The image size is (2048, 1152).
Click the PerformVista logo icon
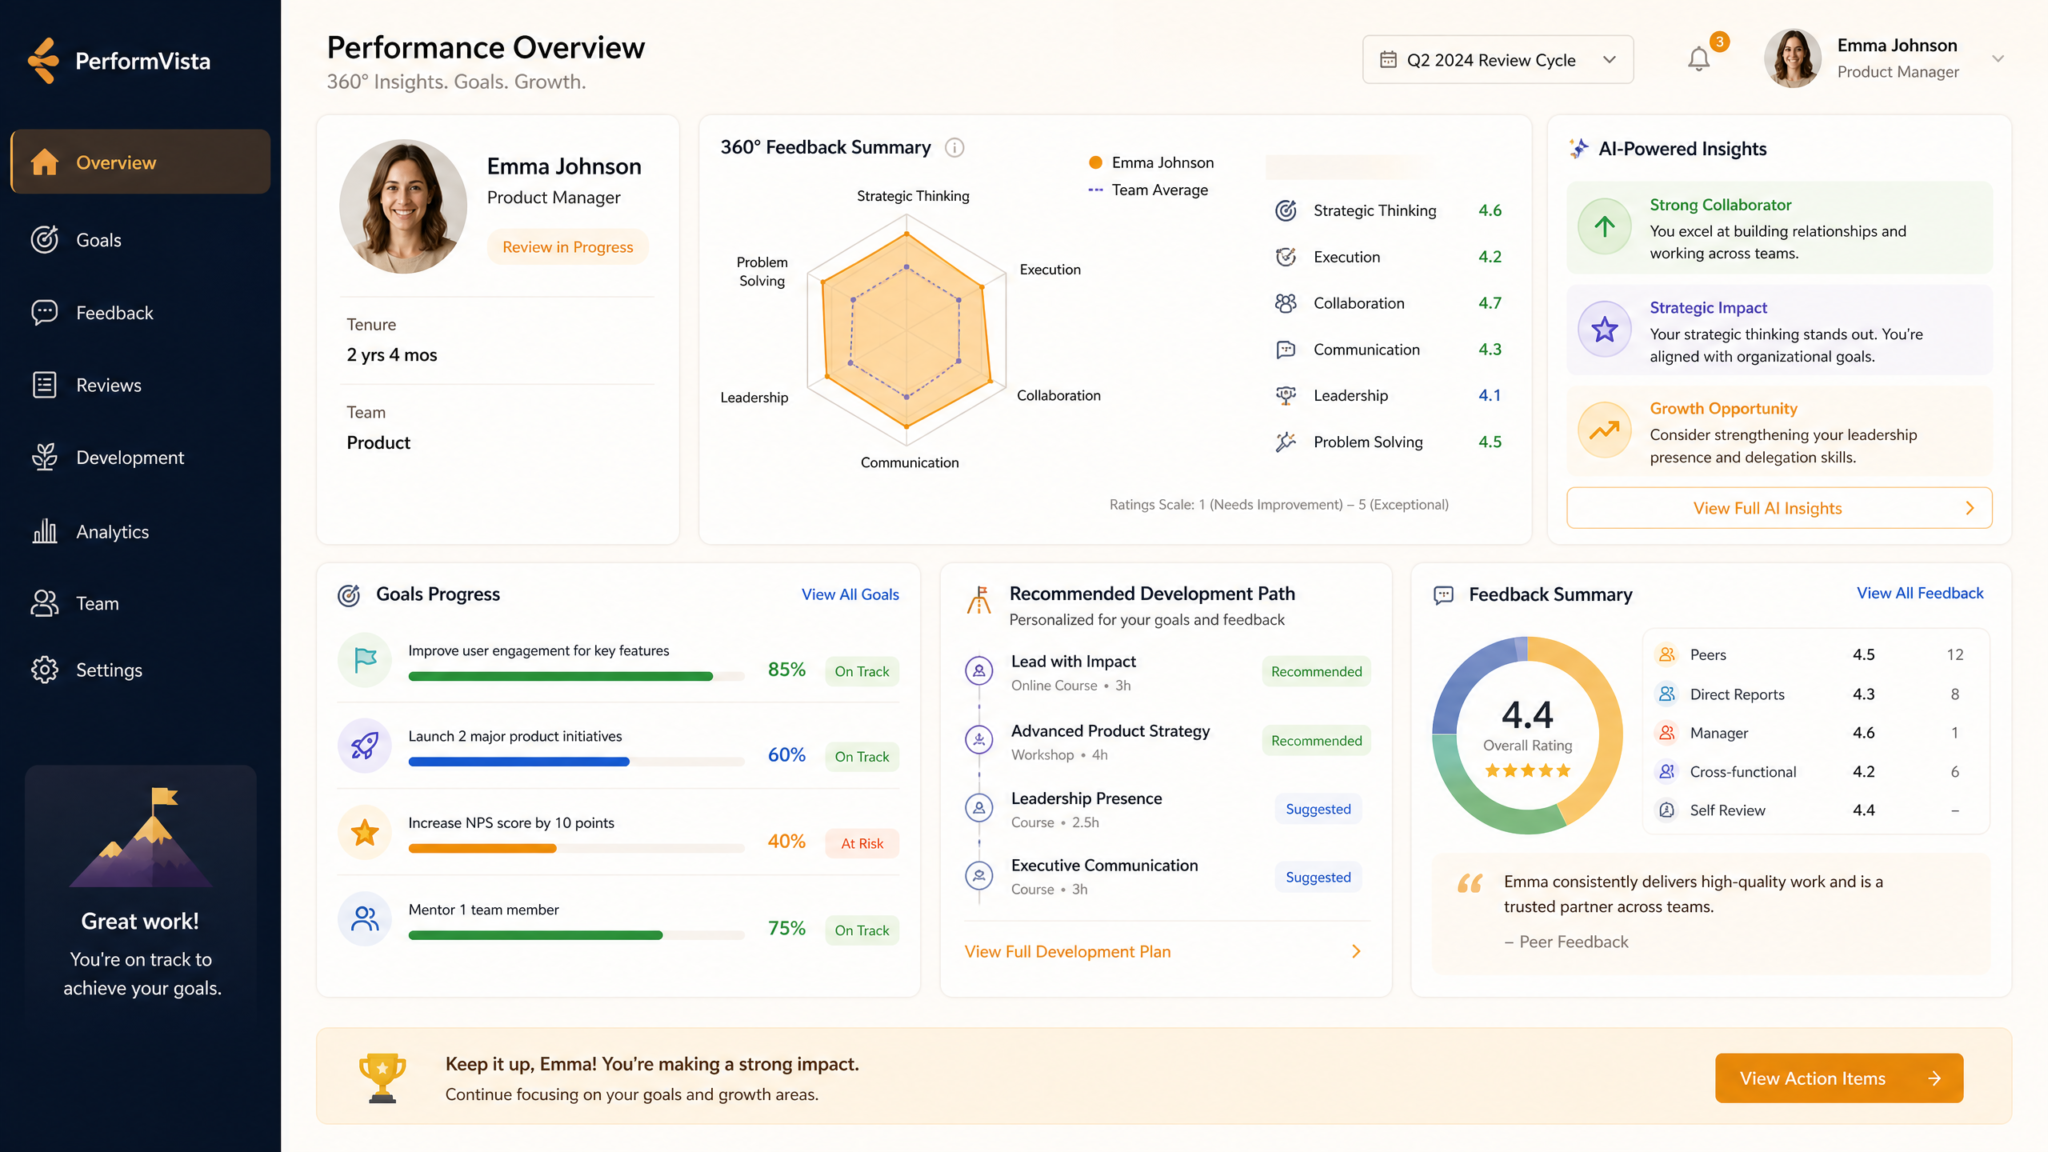tap(43, 60)
